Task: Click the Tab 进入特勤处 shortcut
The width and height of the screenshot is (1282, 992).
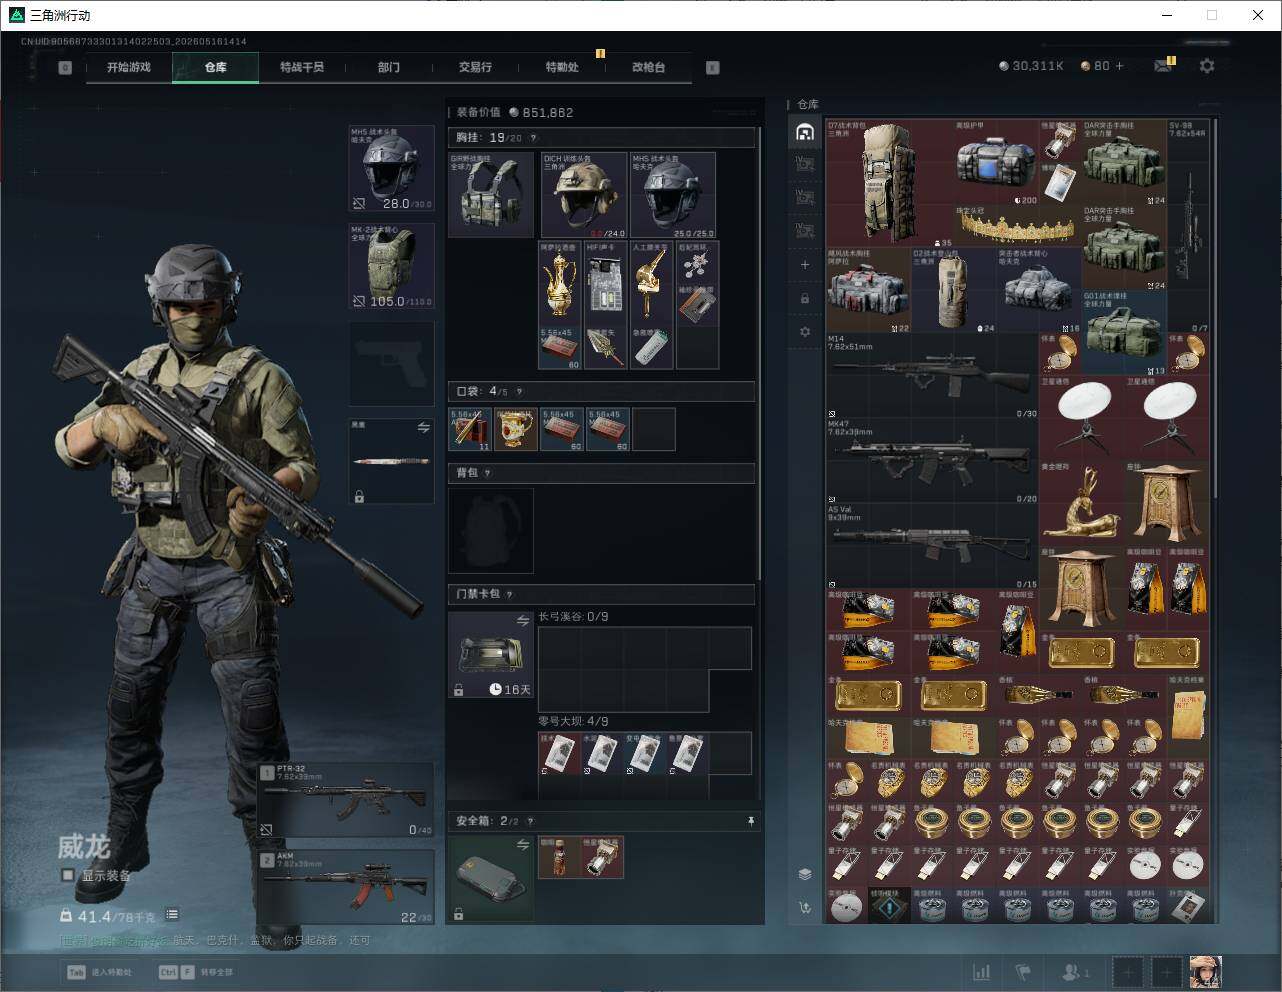Action: [99, 972]
